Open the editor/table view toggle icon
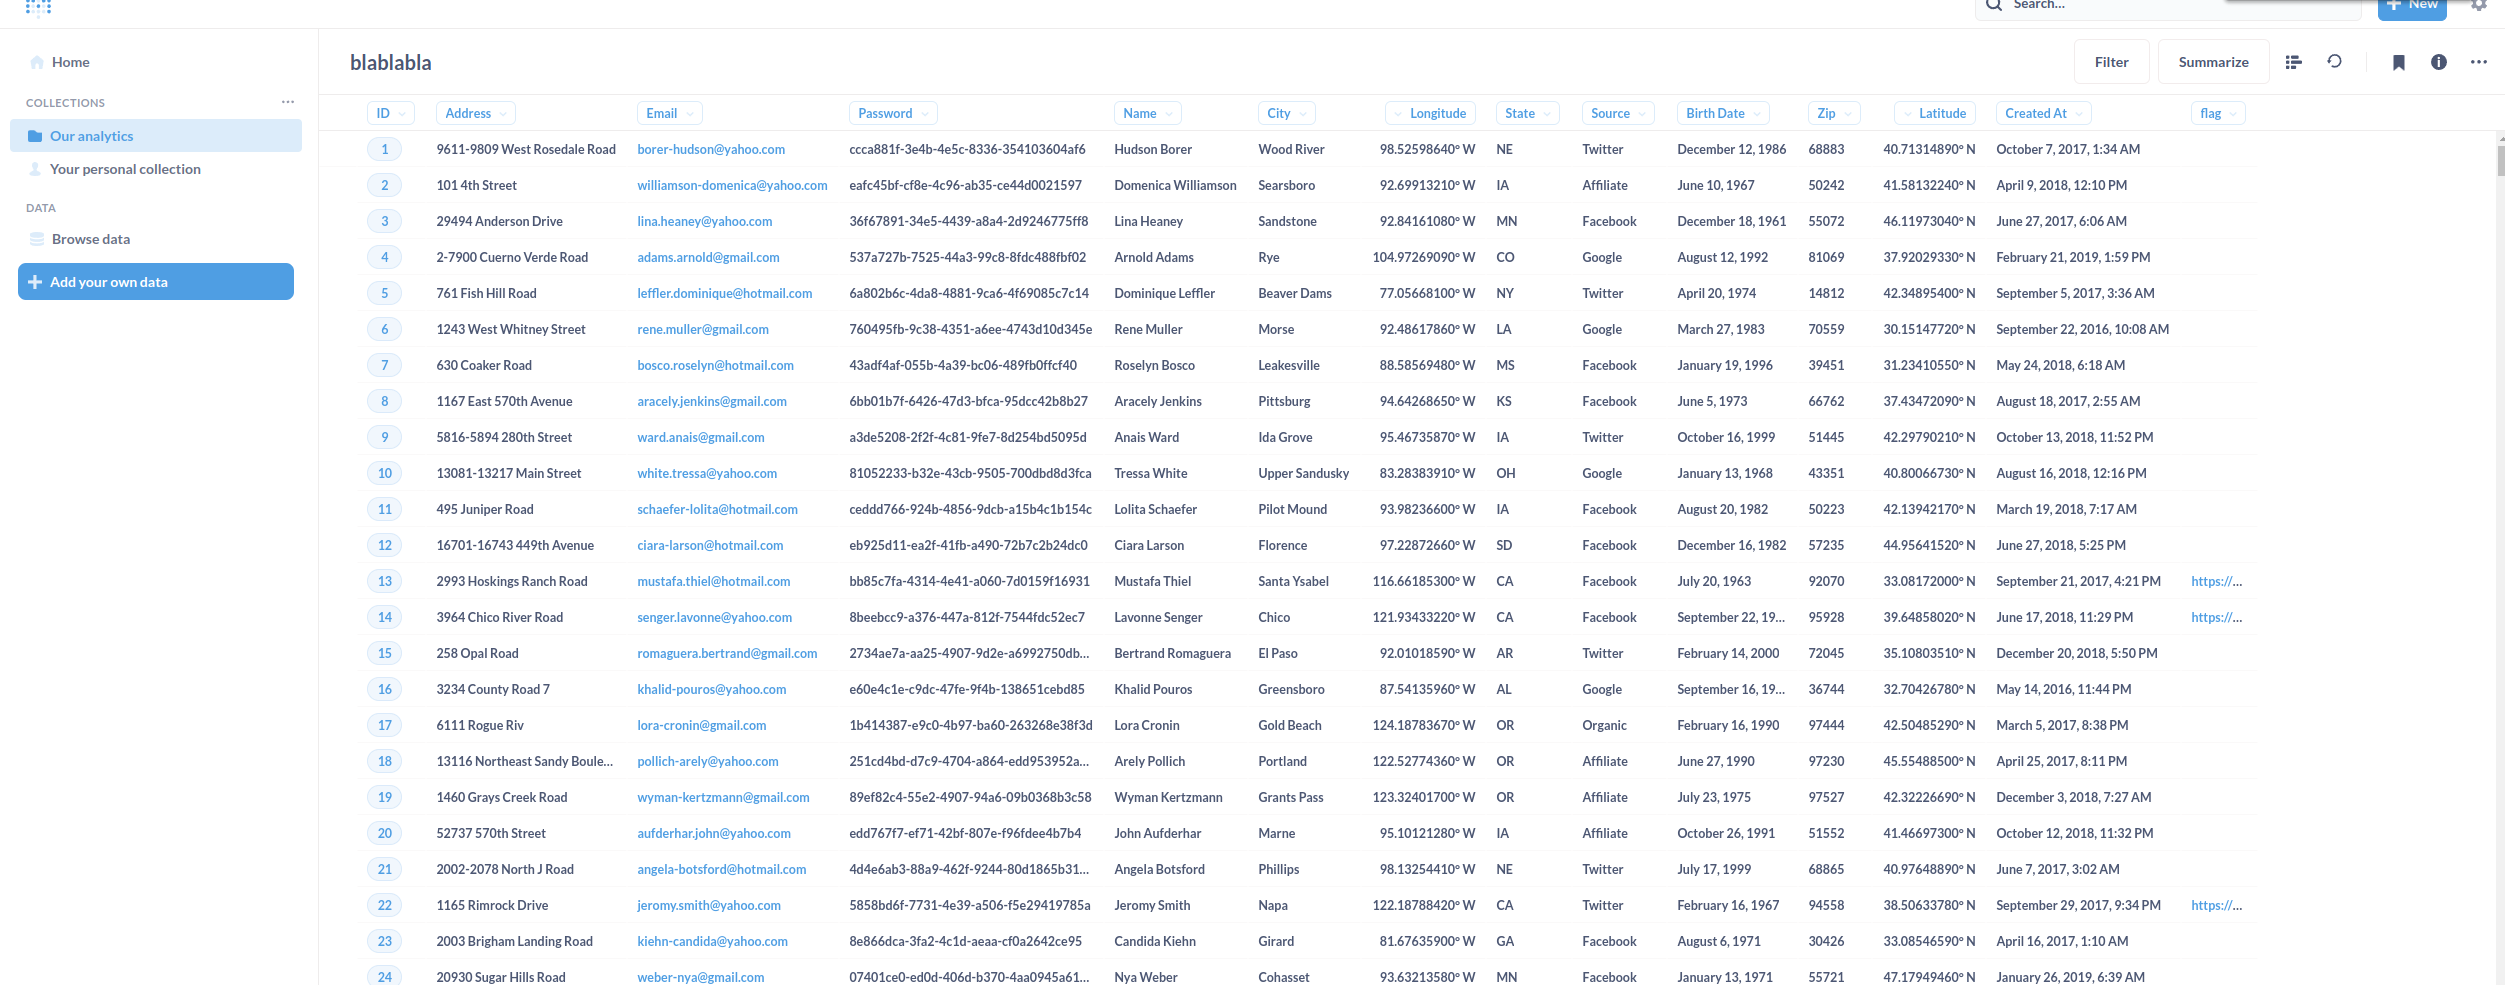 click(x=2294, y=62)
